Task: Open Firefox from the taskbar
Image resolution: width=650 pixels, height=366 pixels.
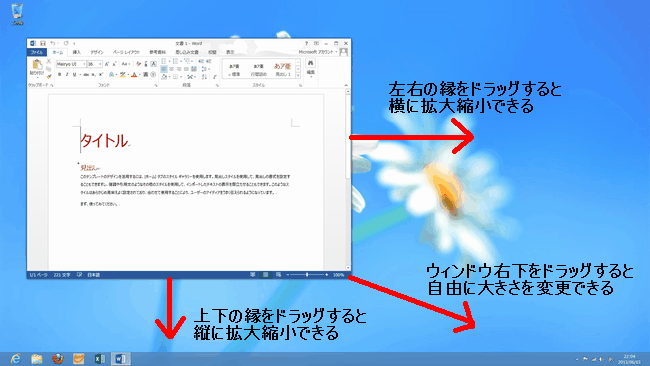Action: pos(58,359)
